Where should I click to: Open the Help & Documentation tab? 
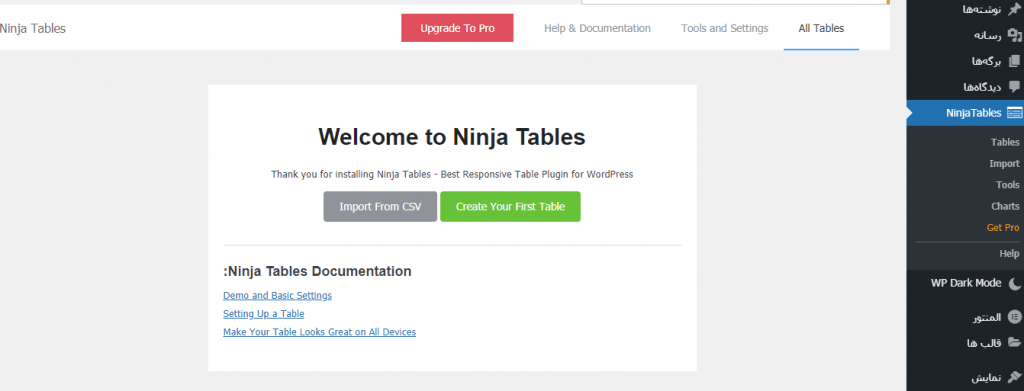coord(597,29)
